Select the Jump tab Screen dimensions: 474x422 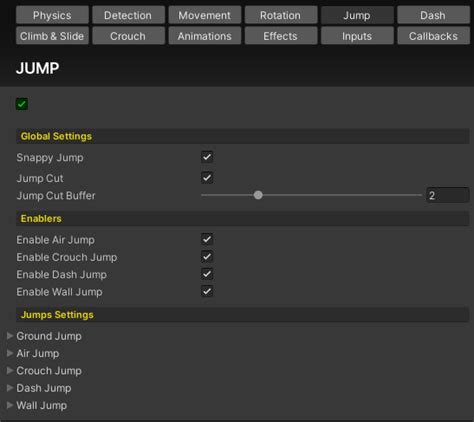(x=357, y=15)
